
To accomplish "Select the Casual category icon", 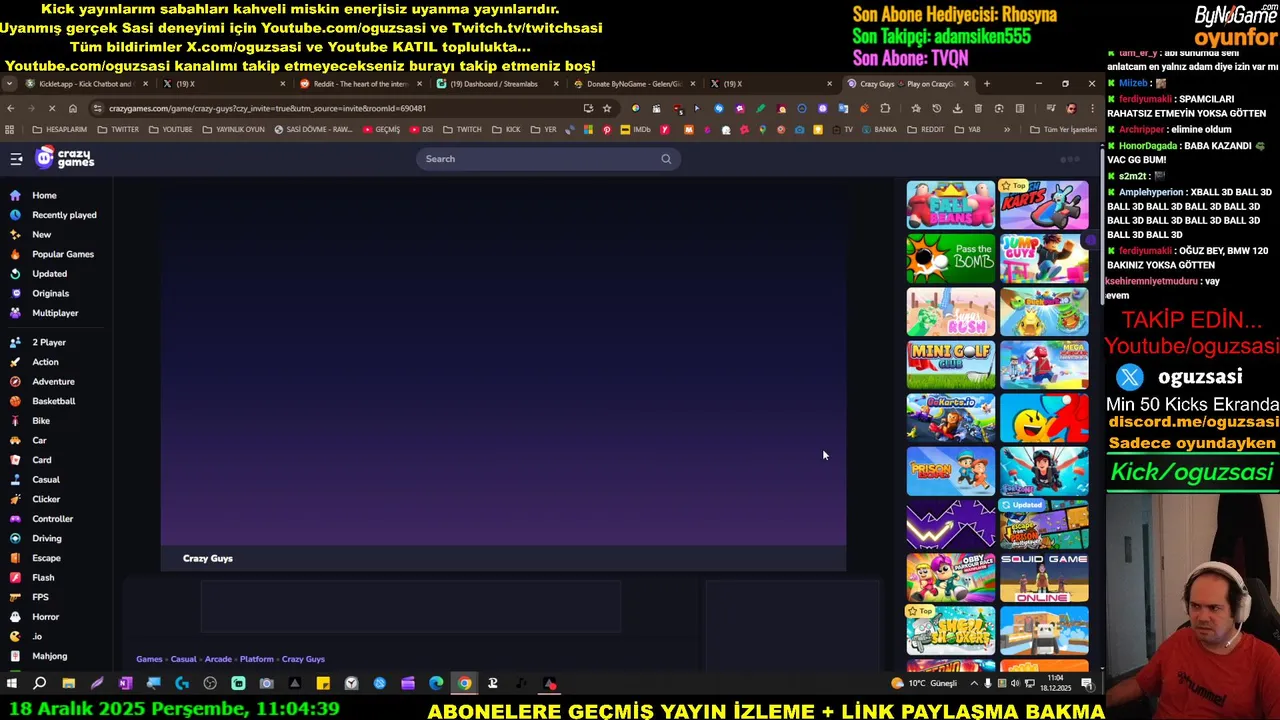I will point(15,479).
